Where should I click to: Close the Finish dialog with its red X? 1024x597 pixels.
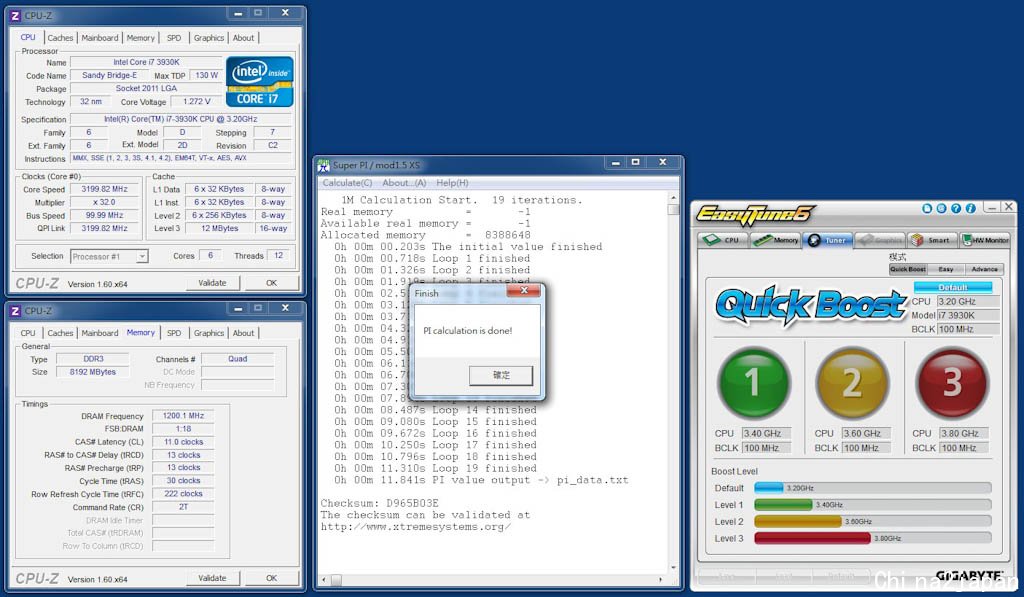524,291
